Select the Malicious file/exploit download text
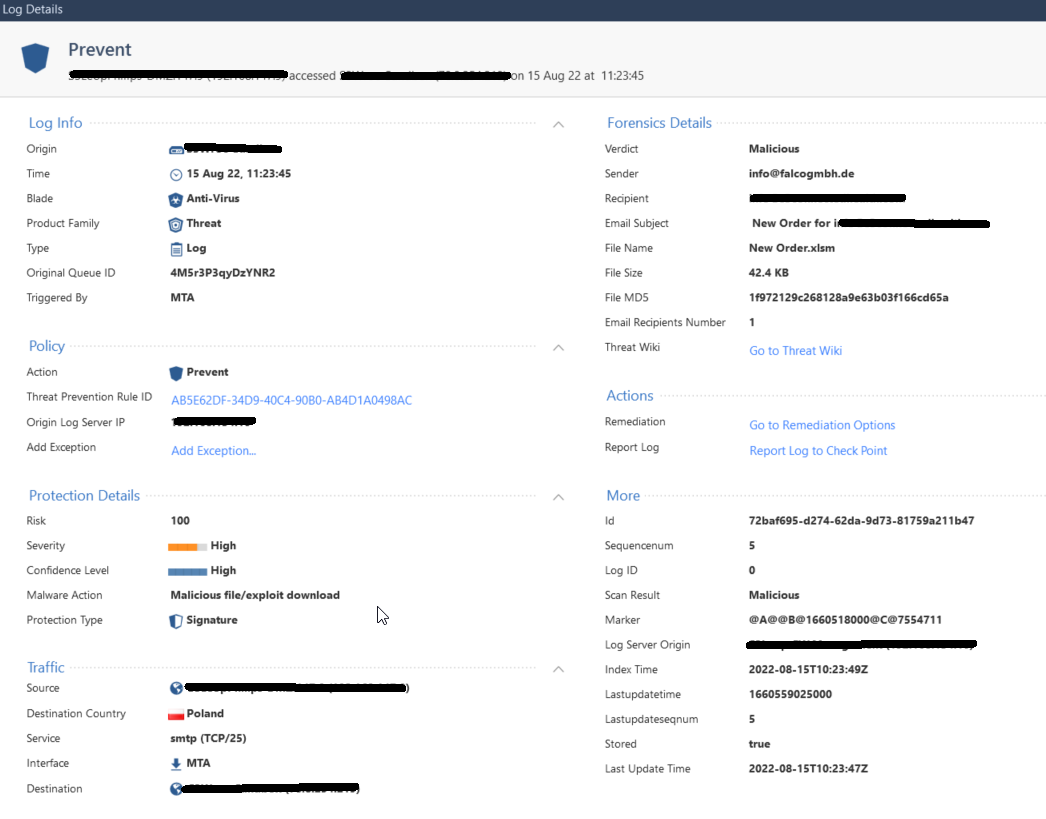This screenshot has width=1046, height=819. (x=255, y=595)
